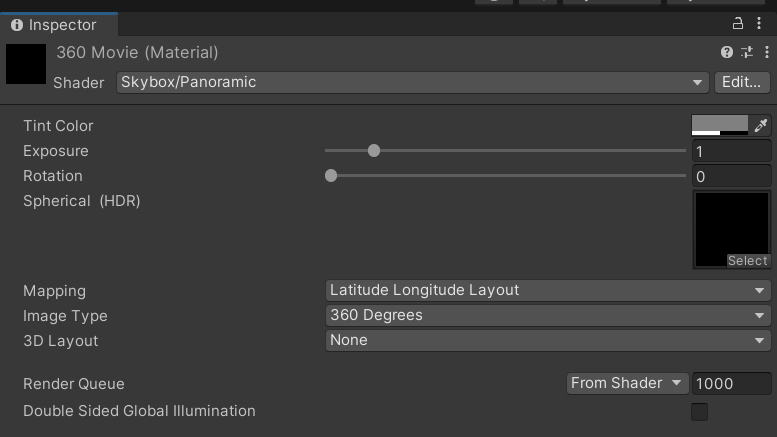
Task: Open the Skybox/Panoramic shader dropdown
Action: (x=412, y=83)
